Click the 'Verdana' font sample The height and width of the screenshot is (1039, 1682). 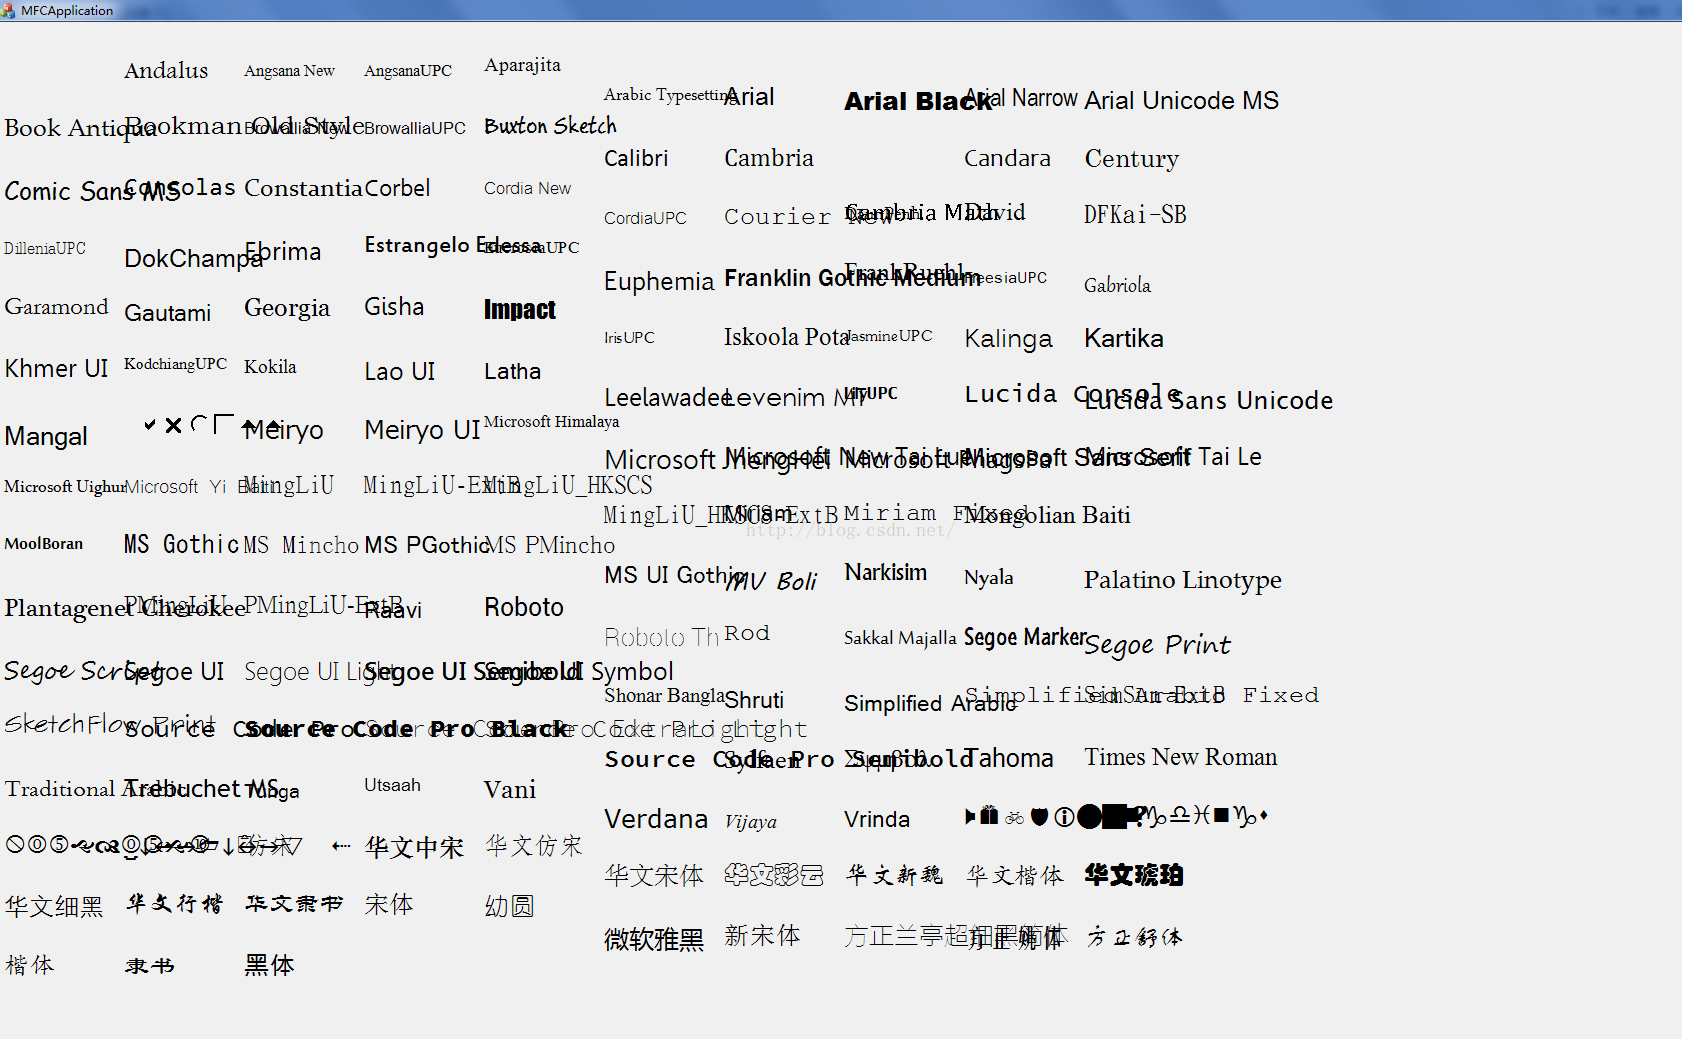click(656, 820)
